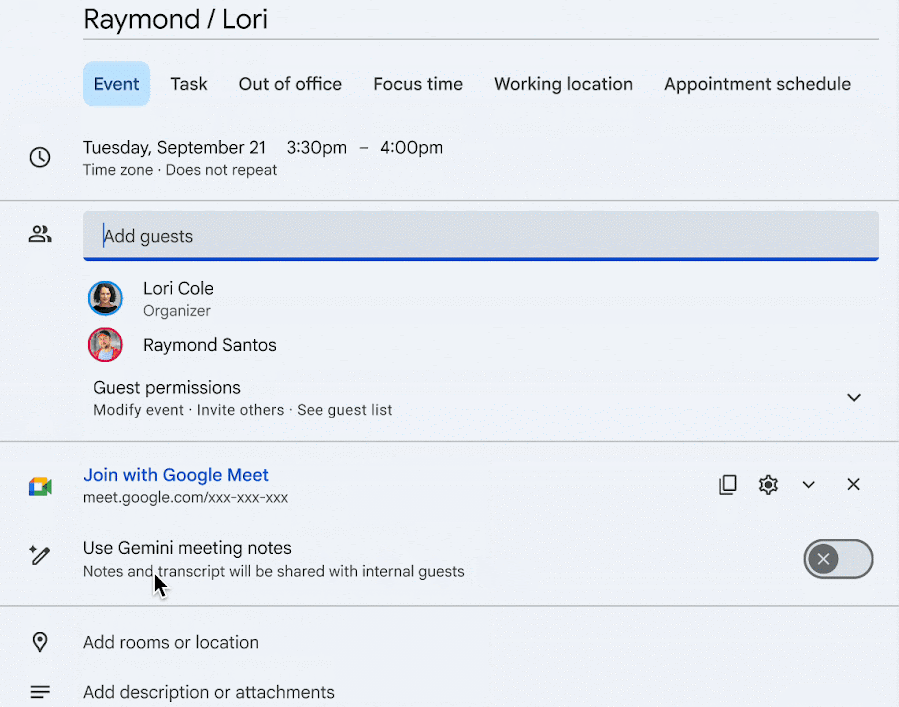The height and width of the screenshot is (707, 899).
Task: Click the Google Meet logo icon
Action: pos(40,487)
